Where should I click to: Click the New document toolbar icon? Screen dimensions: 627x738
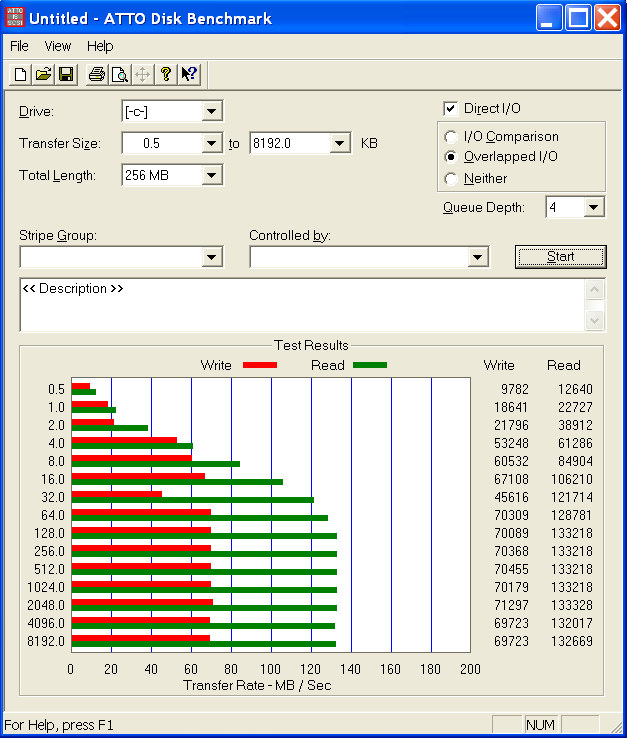(20, 74)
